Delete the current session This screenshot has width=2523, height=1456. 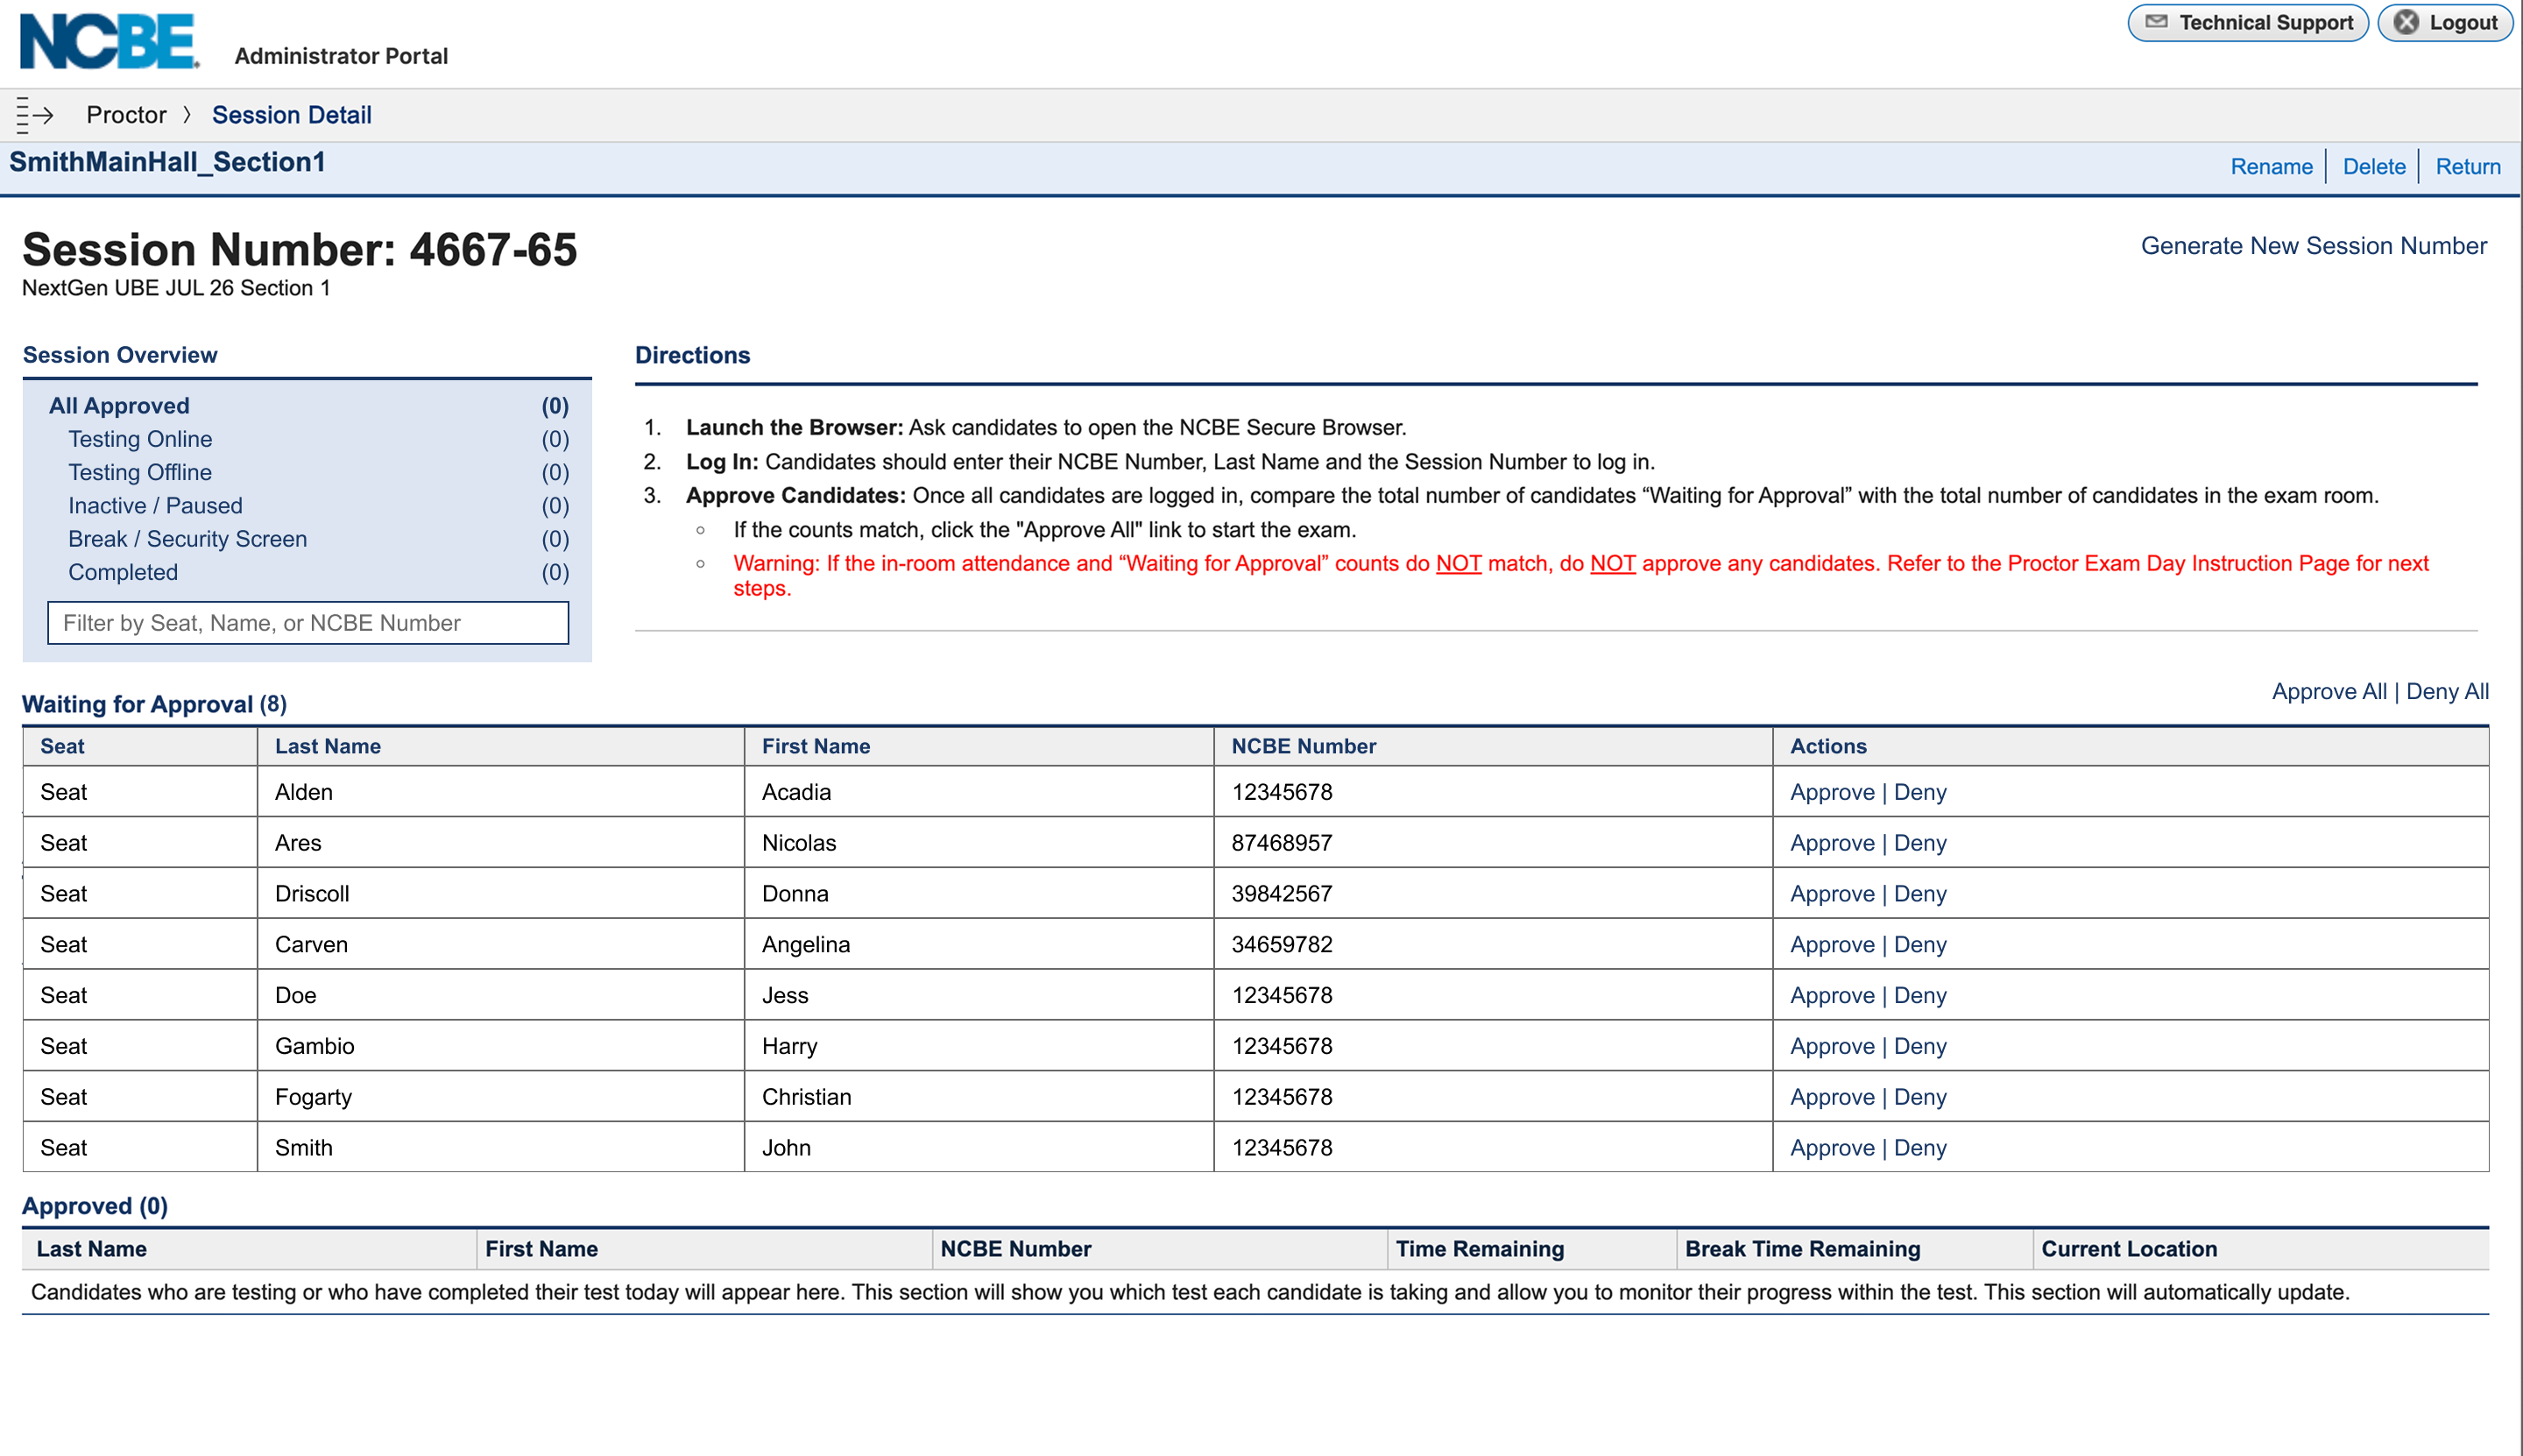2373,166
